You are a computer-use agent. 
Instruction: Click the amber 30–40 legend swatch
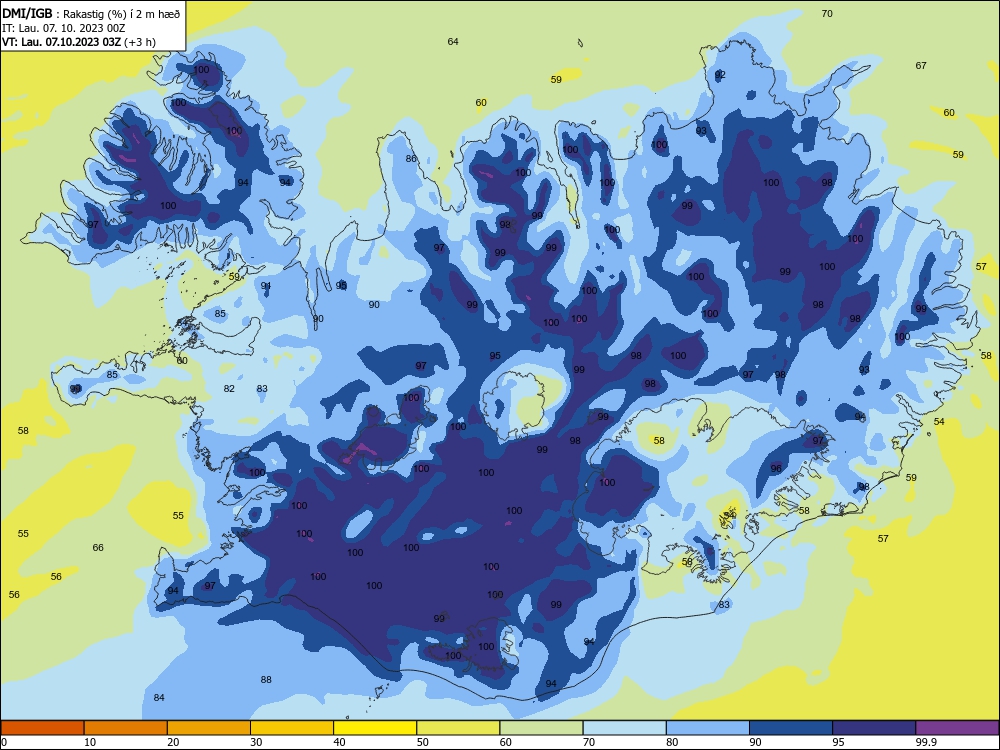pyautogui.click(x=292, y=728)
